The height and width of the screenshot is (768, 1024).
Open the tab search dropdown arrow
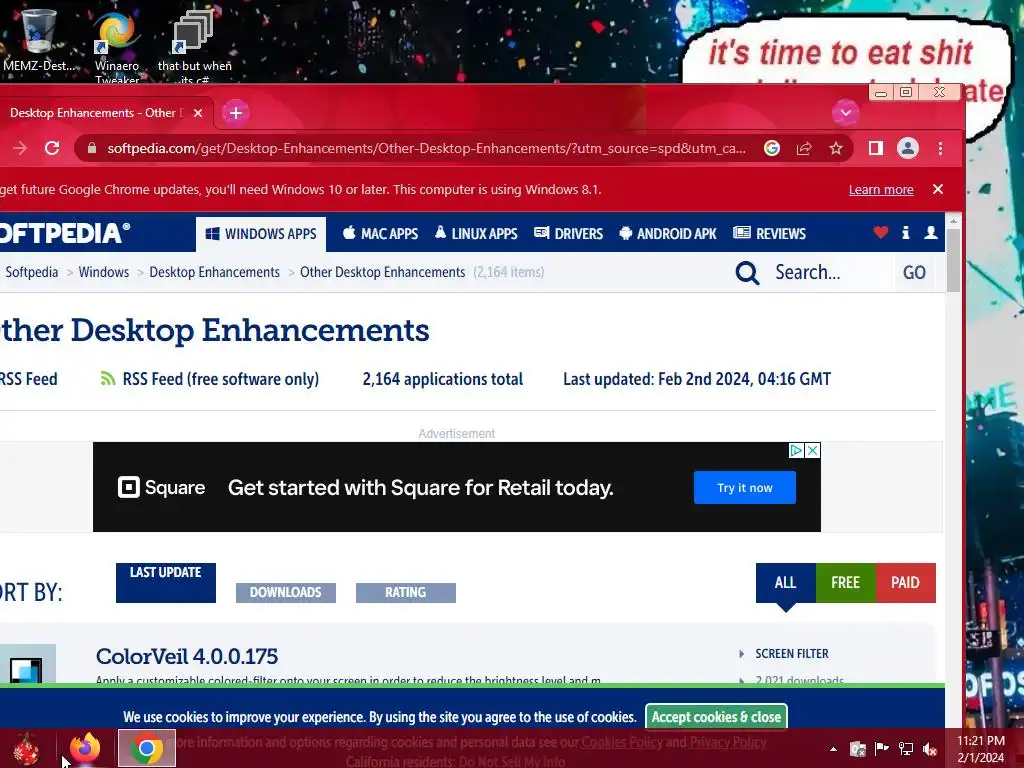pyautogui.click(x=846, y=113)
